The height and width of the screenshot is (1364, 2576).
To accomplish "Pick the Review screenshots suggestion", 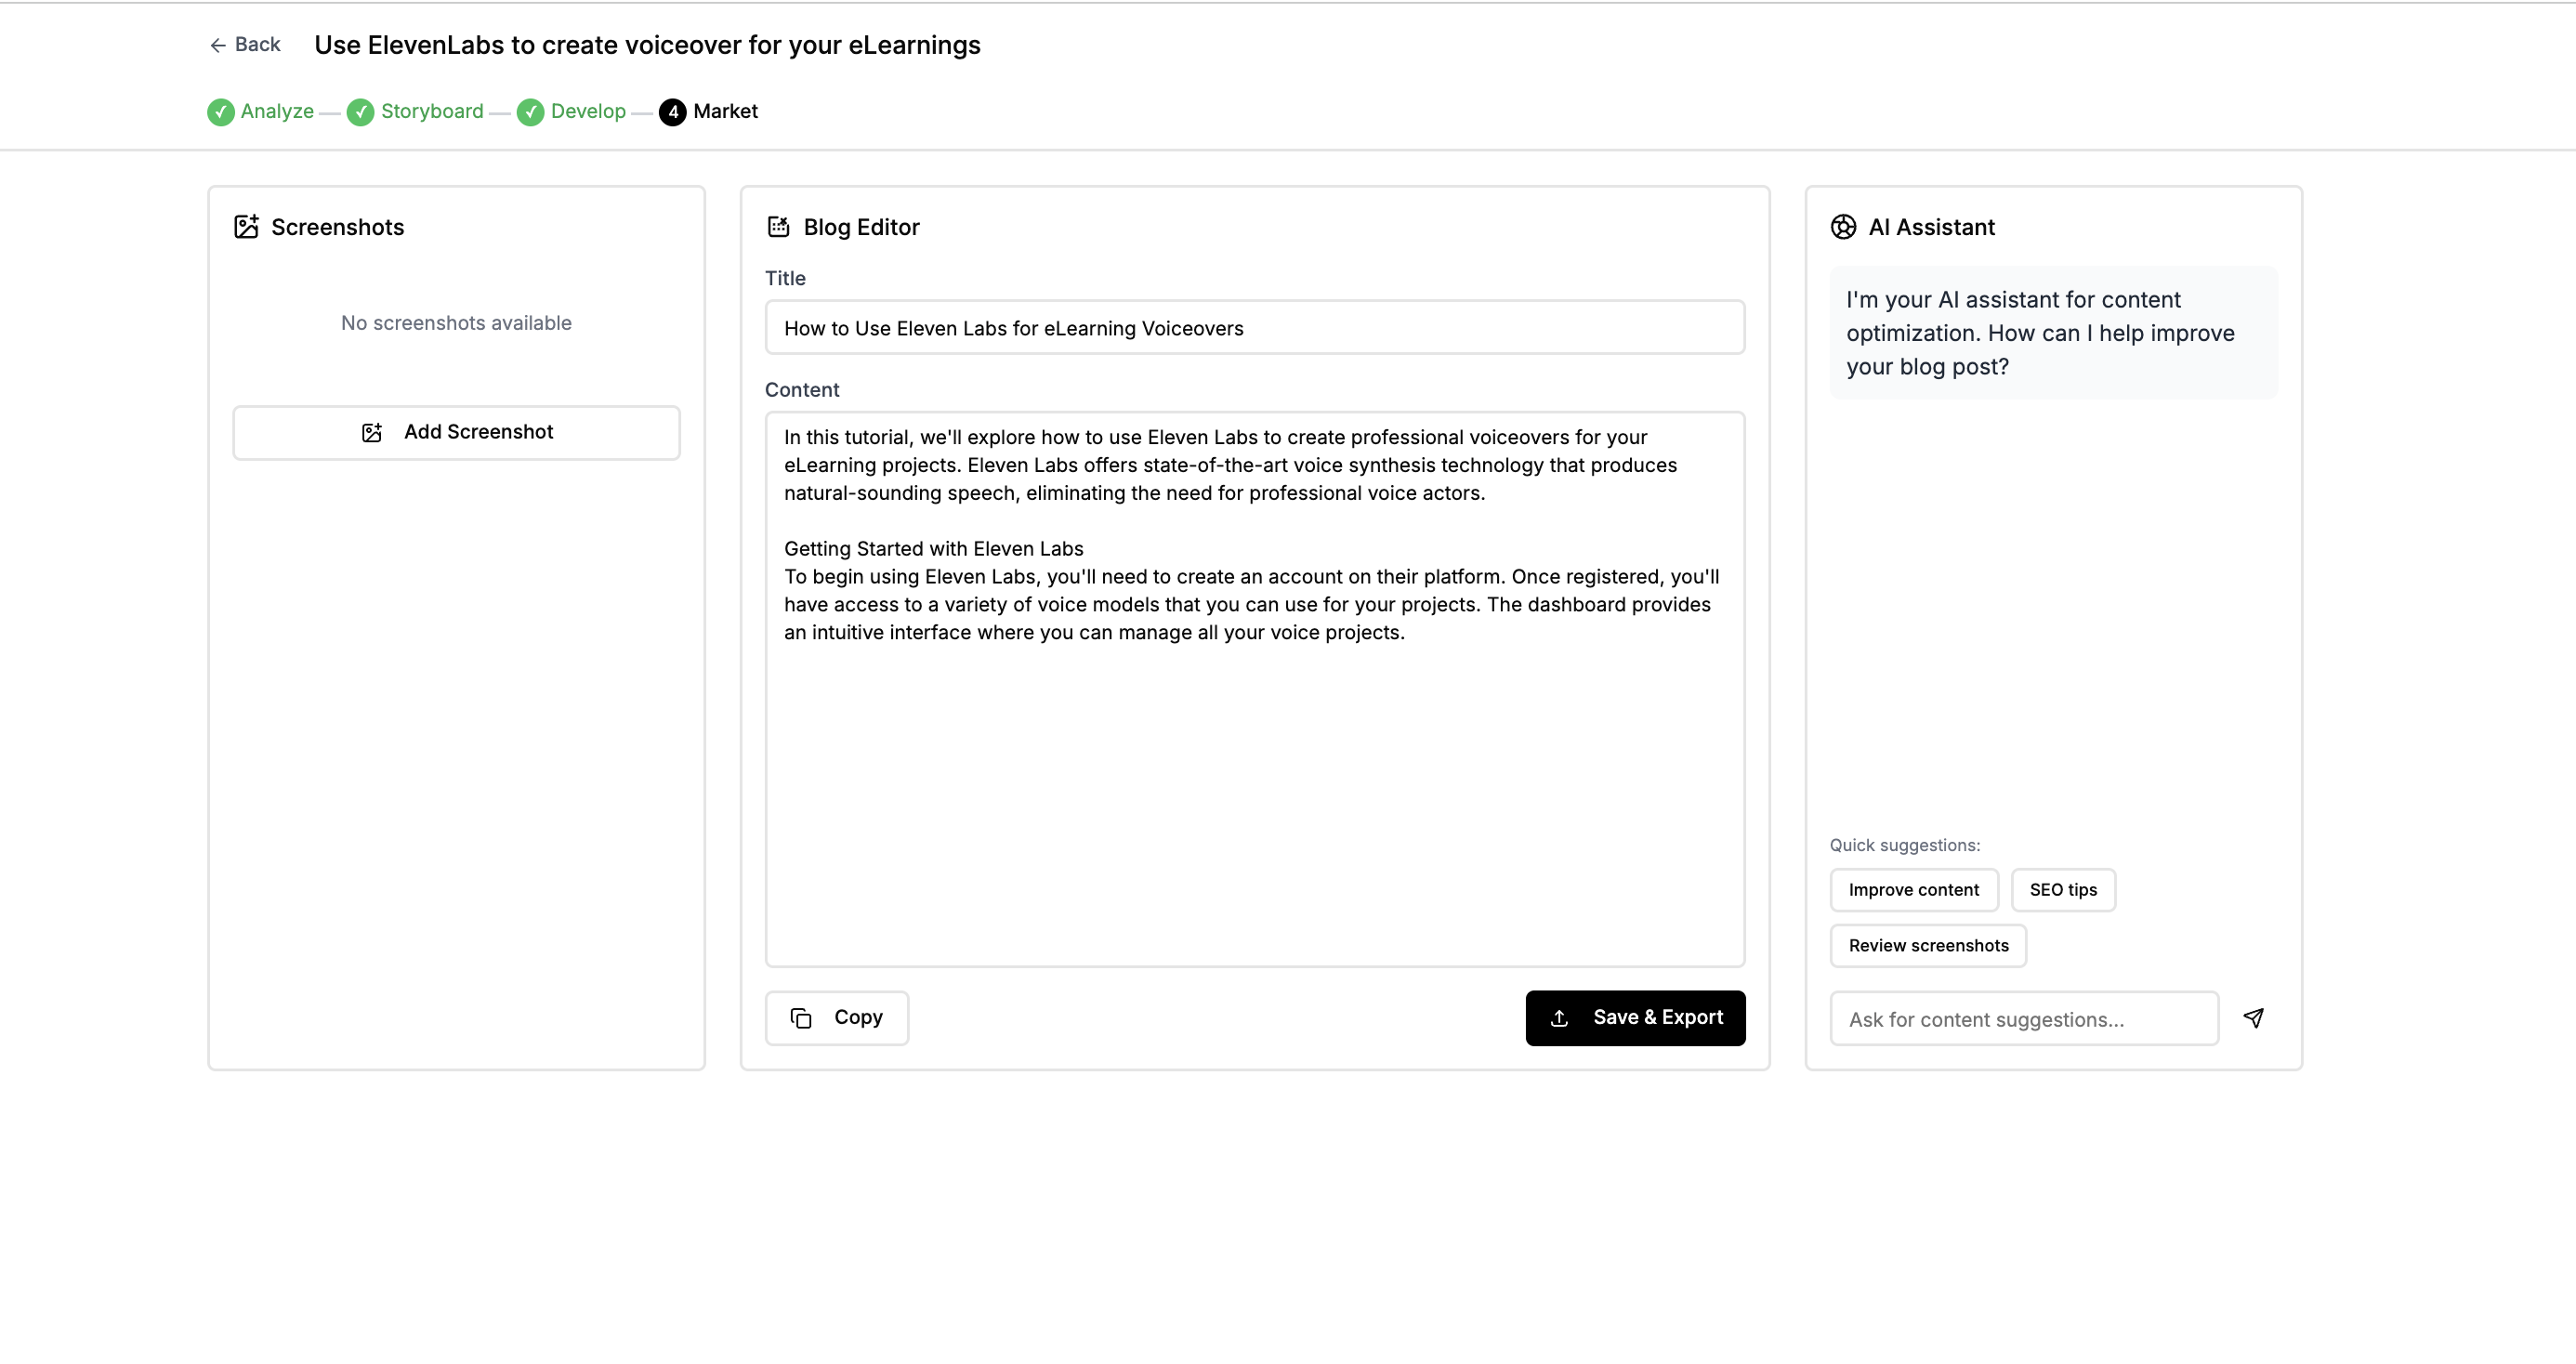I will coord(1927,946).
